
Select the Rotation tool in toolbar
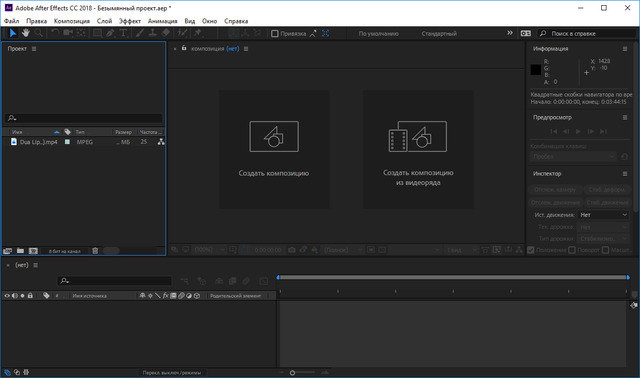pyautogui.click(x=55, y=33)
